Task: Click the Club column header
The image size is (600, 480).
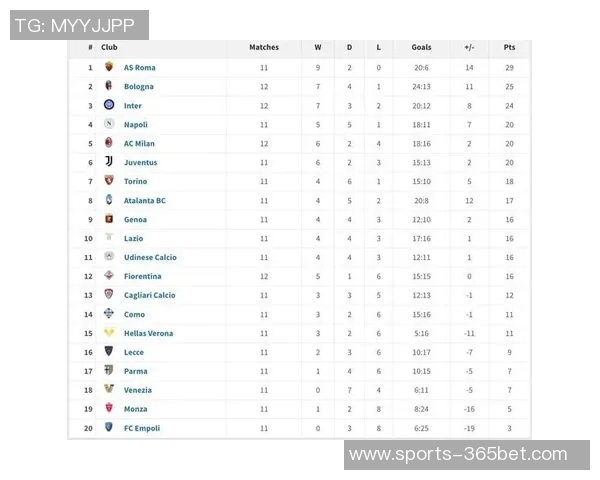Action: 109,47
